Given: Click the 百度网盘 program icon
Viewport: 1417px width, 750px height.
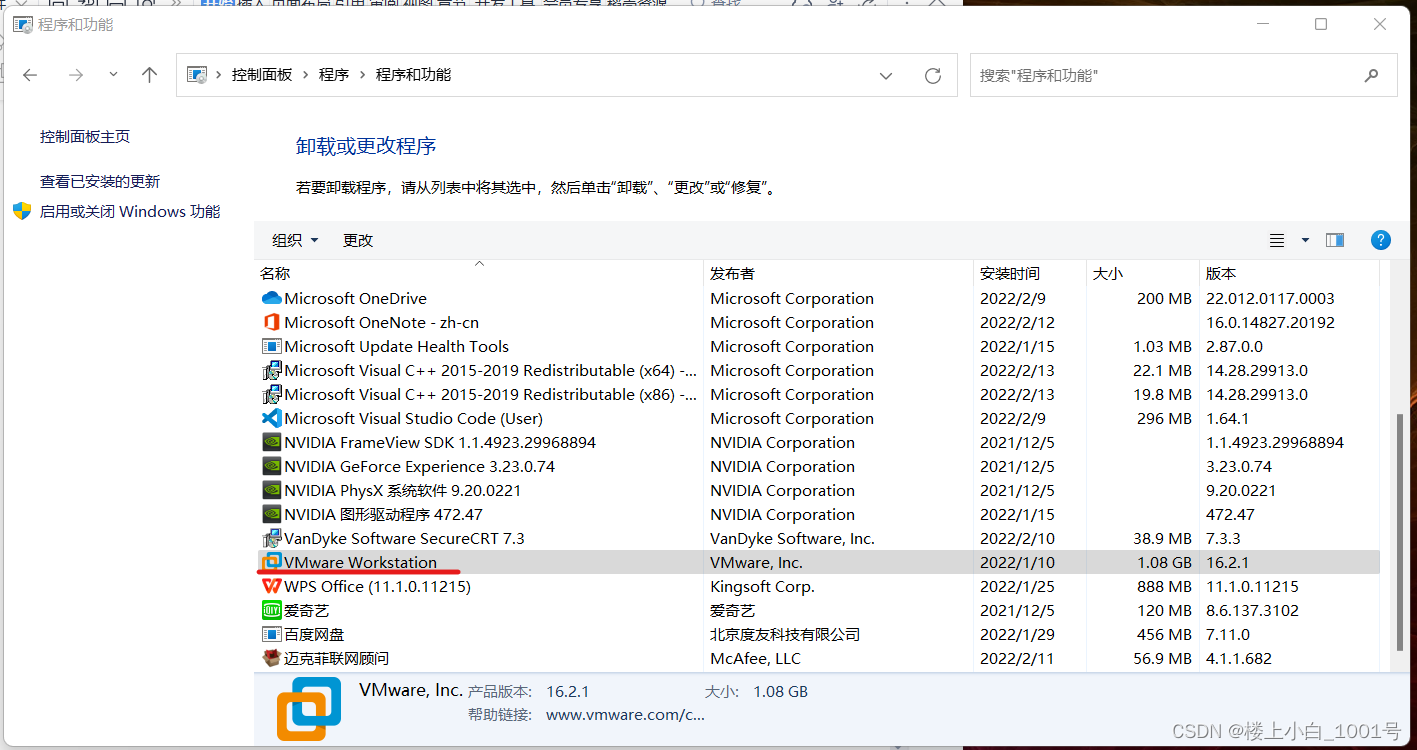Looking at the screenshot, I should [271, 634].
